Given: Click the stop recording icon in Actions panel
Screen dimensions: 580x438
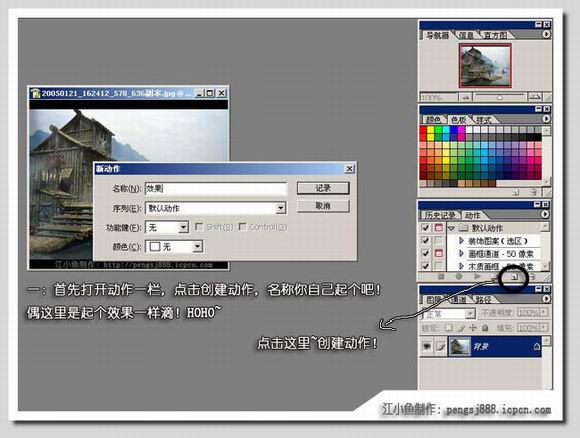Looking at the screenshot, I should 441,276.
